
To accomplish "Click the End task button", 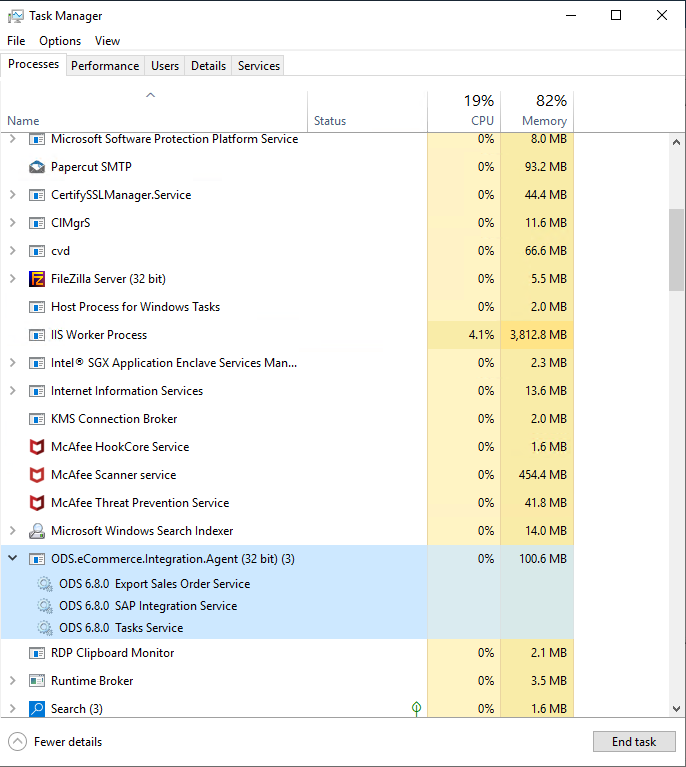I will click(x=634, y=742).
